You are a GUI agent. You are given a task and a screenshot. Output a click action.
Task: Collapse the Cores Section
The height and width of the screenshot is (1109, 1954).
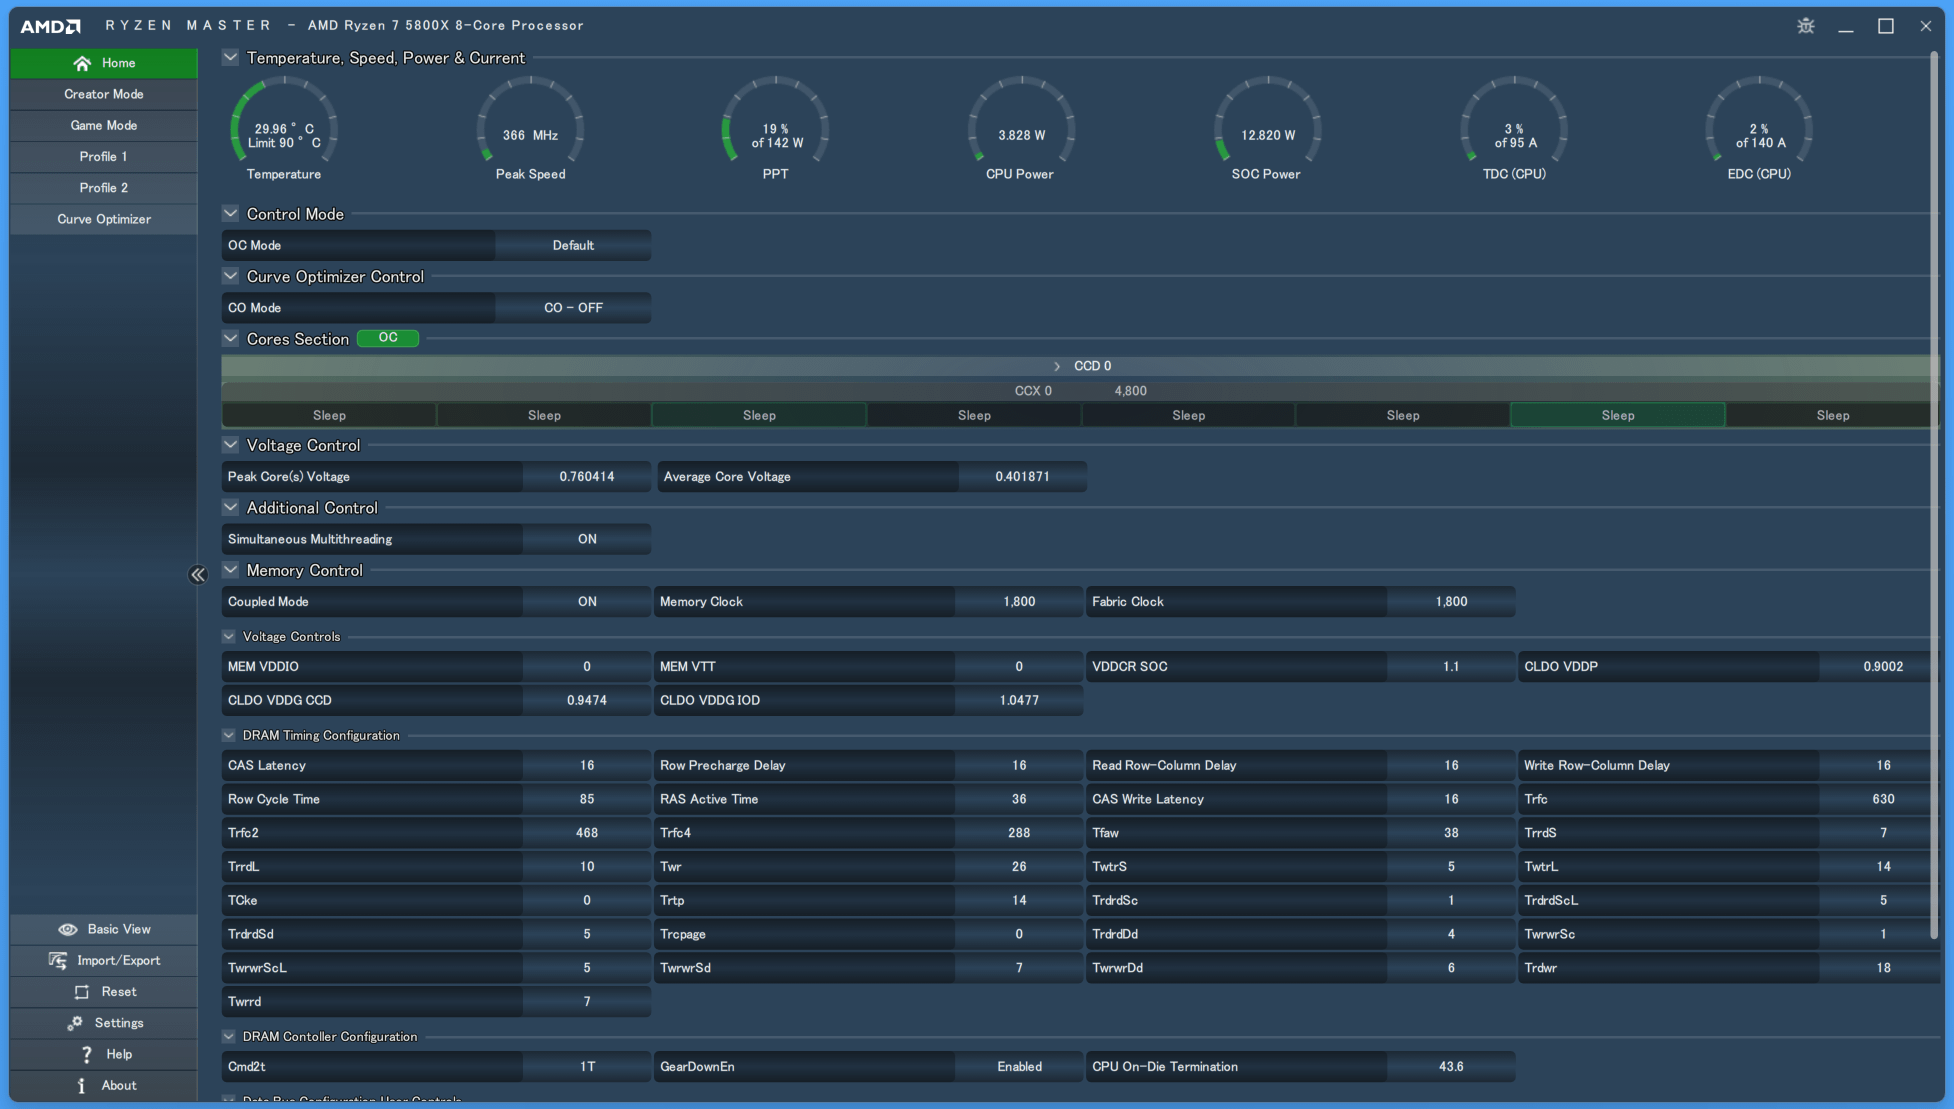231,339
